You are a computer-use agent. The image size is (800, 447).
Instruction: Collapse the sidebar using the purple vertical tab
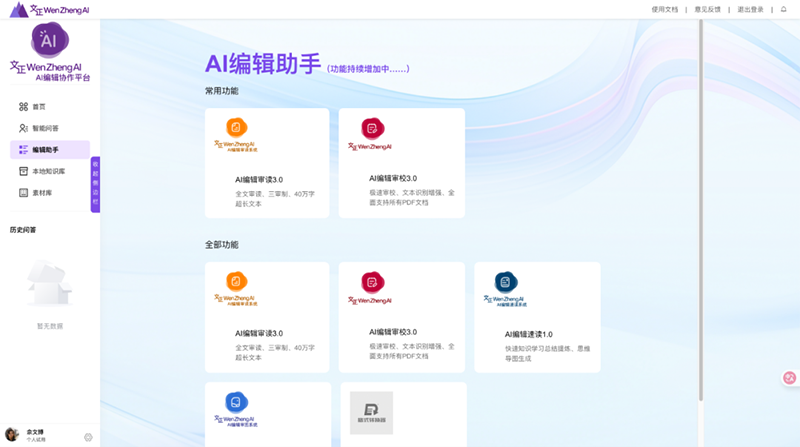tap(96, 185)
